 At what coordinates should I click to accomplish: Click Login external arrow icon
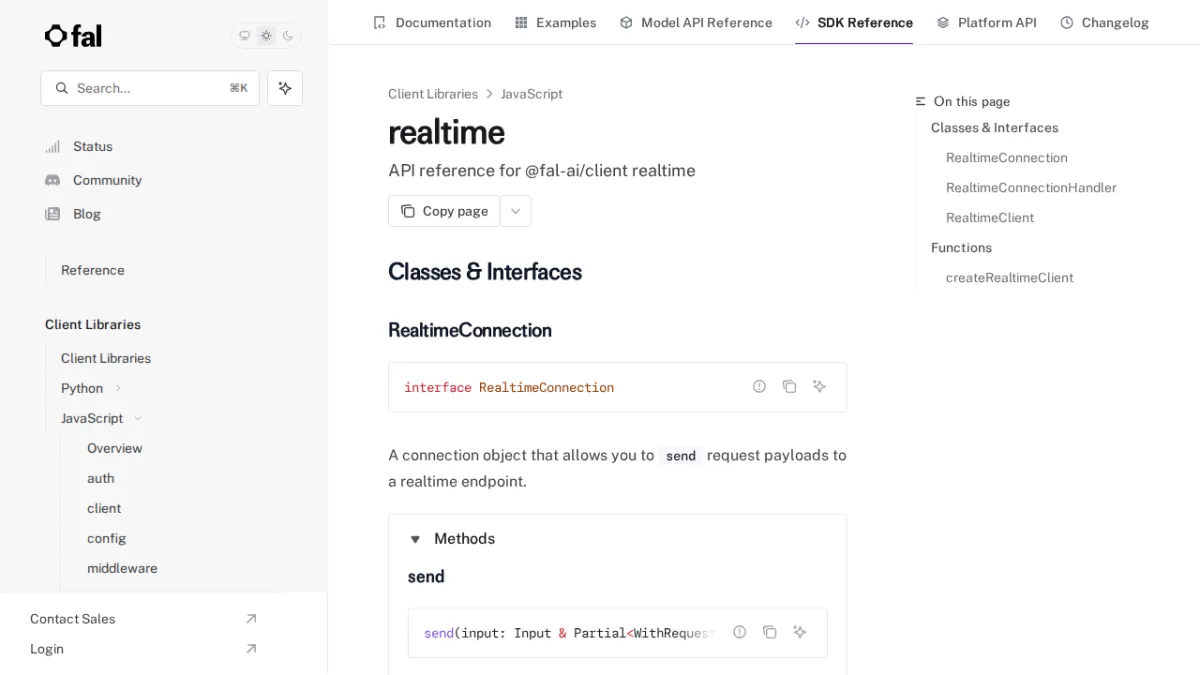point(251,649)
